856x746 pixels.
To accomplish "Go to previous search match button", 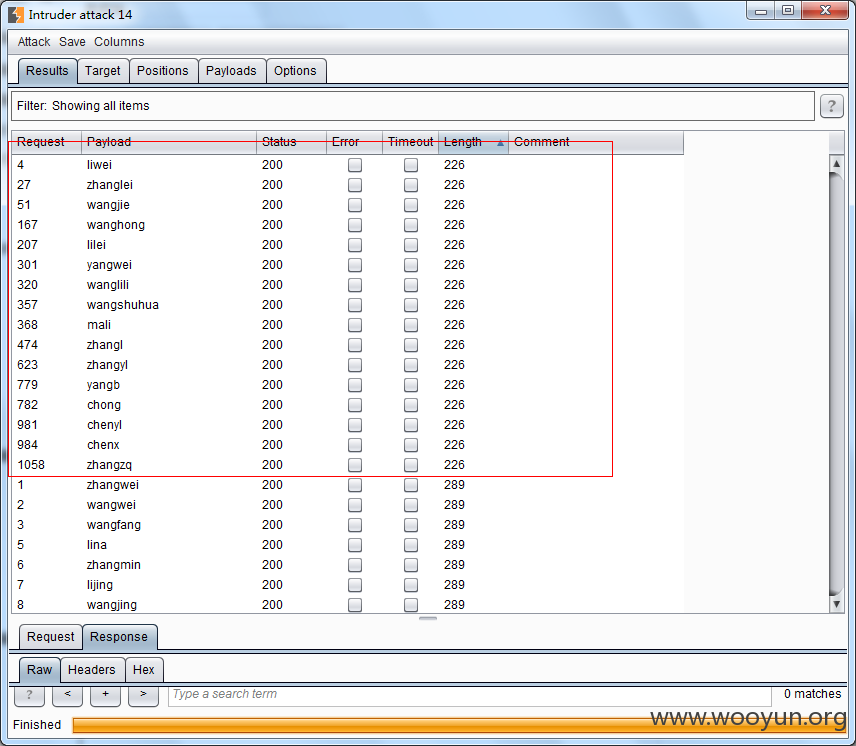I will tap(67, 695).
